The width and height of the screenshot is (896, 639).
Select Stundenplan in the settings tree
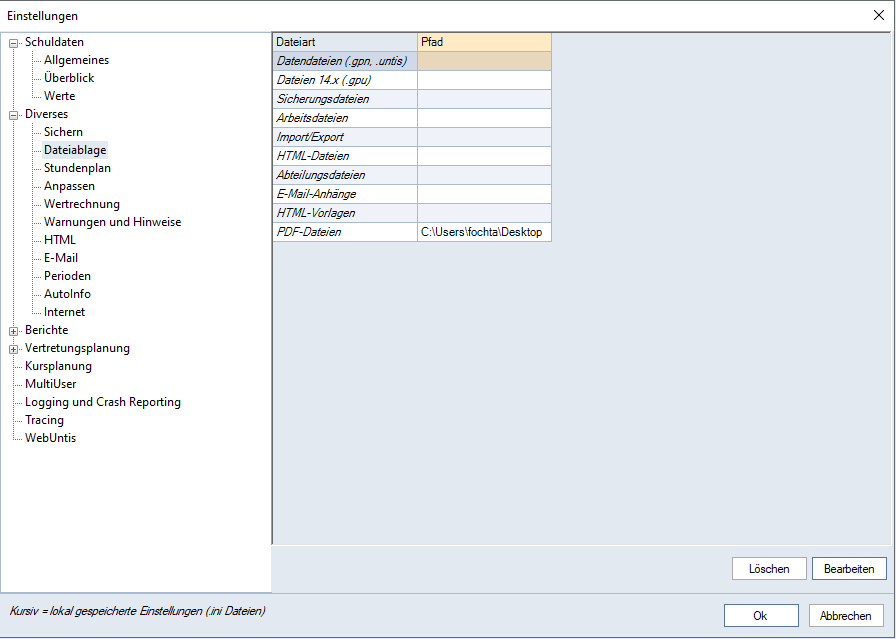coord(77,168)
